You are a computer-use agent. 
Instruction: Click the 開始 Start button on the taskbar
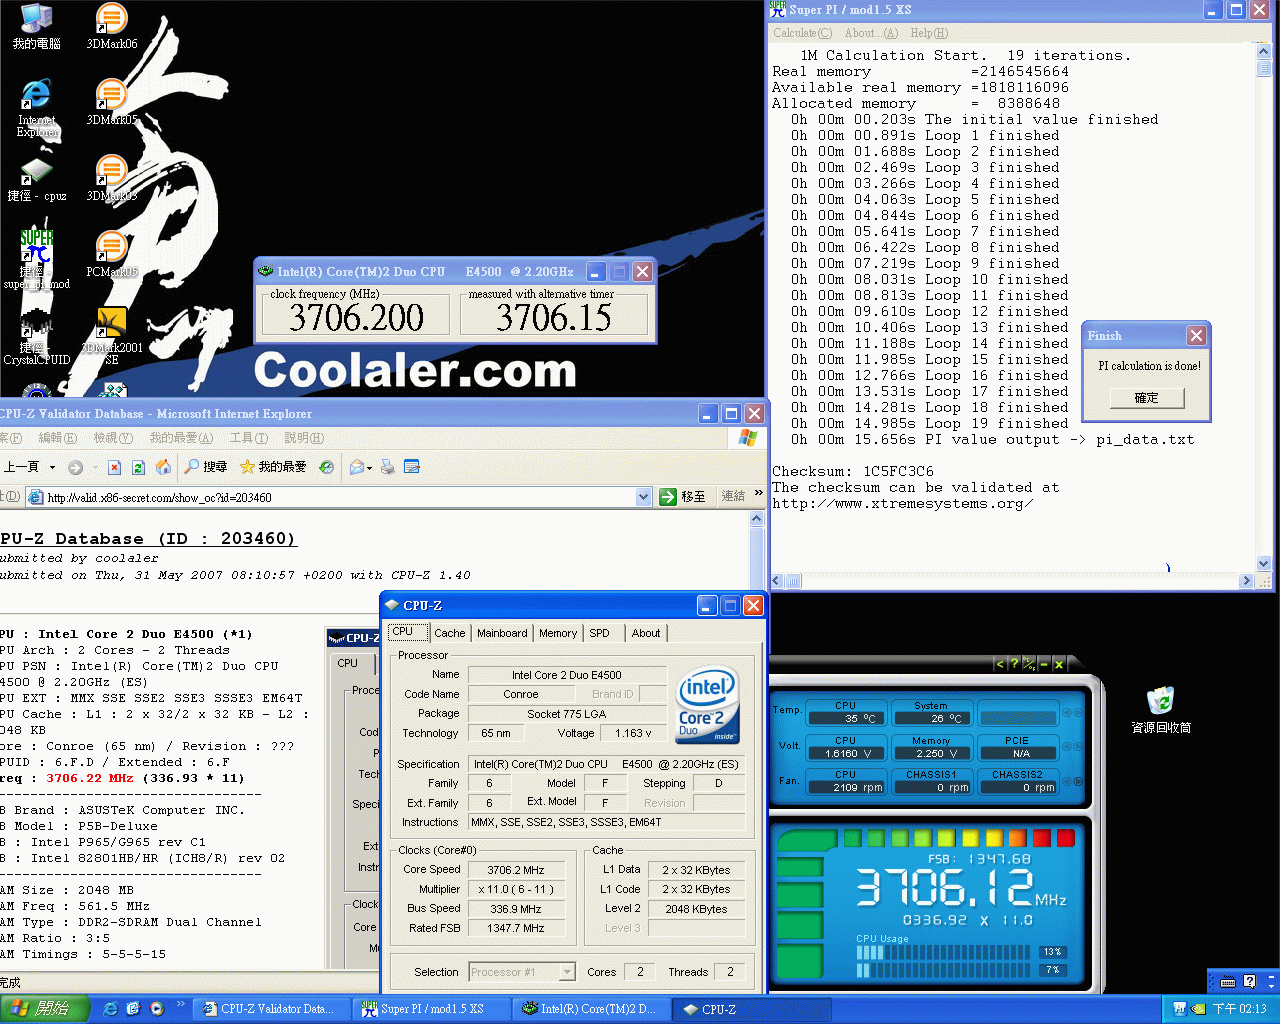(44, 1009)
